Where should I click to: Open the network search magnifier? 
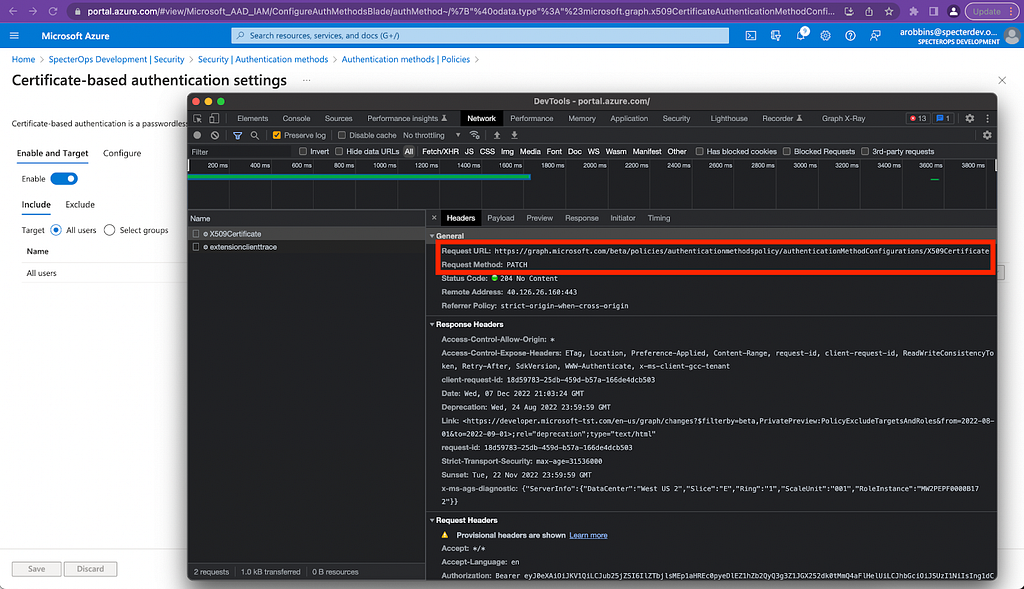coord(255,135)
